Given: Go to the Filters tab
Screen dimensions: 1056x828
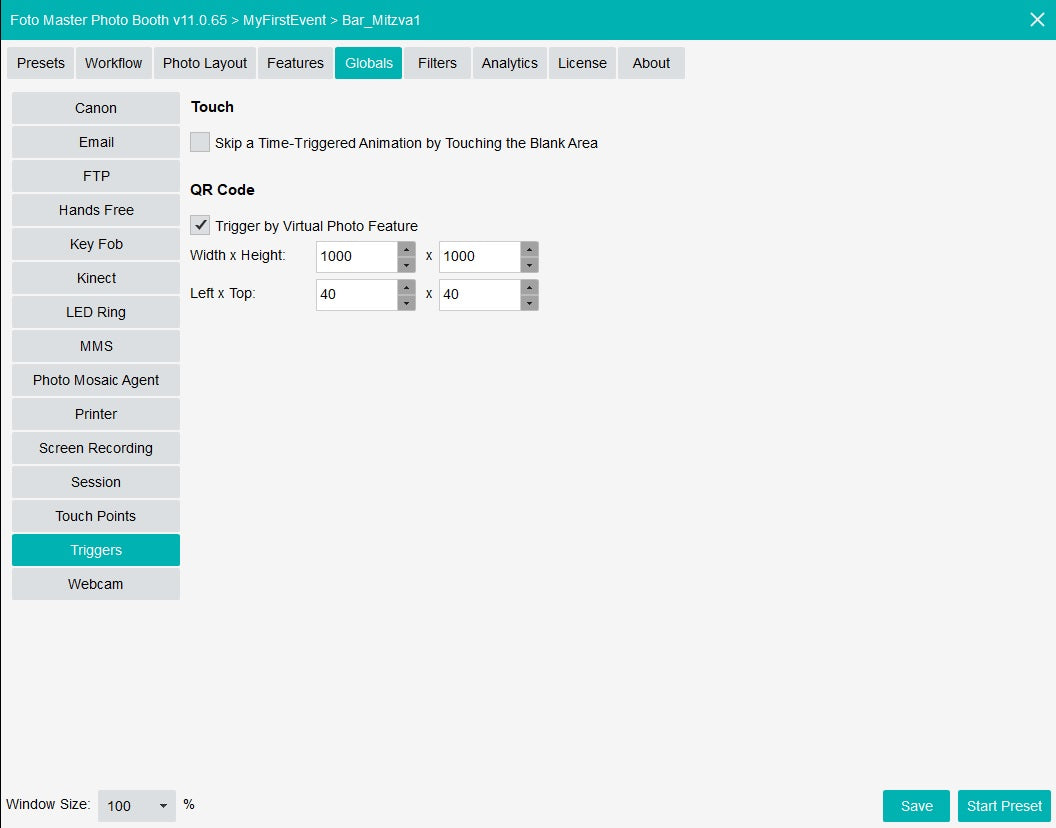Looking at the screenshot, I should [437, 63].
